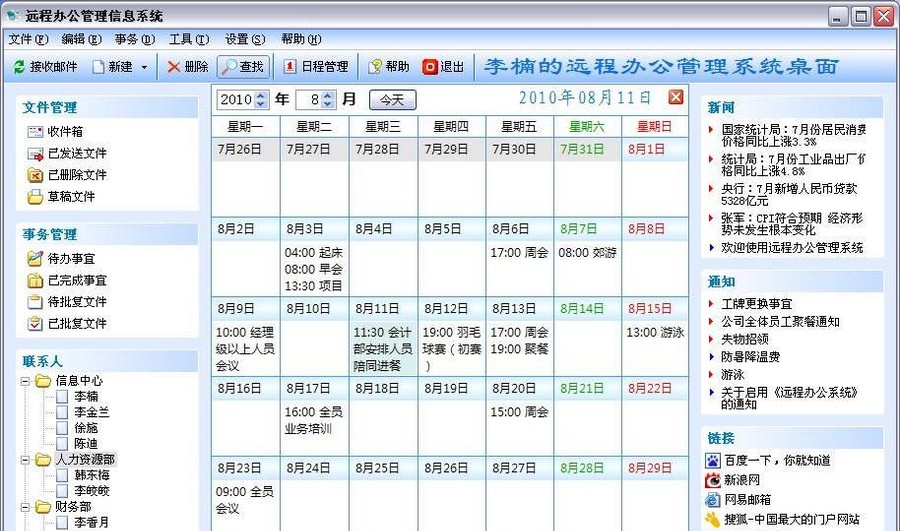The height and width of the screenshot is (531, 900).
Task: Open the 失物招领 notice
Action: 744,339
